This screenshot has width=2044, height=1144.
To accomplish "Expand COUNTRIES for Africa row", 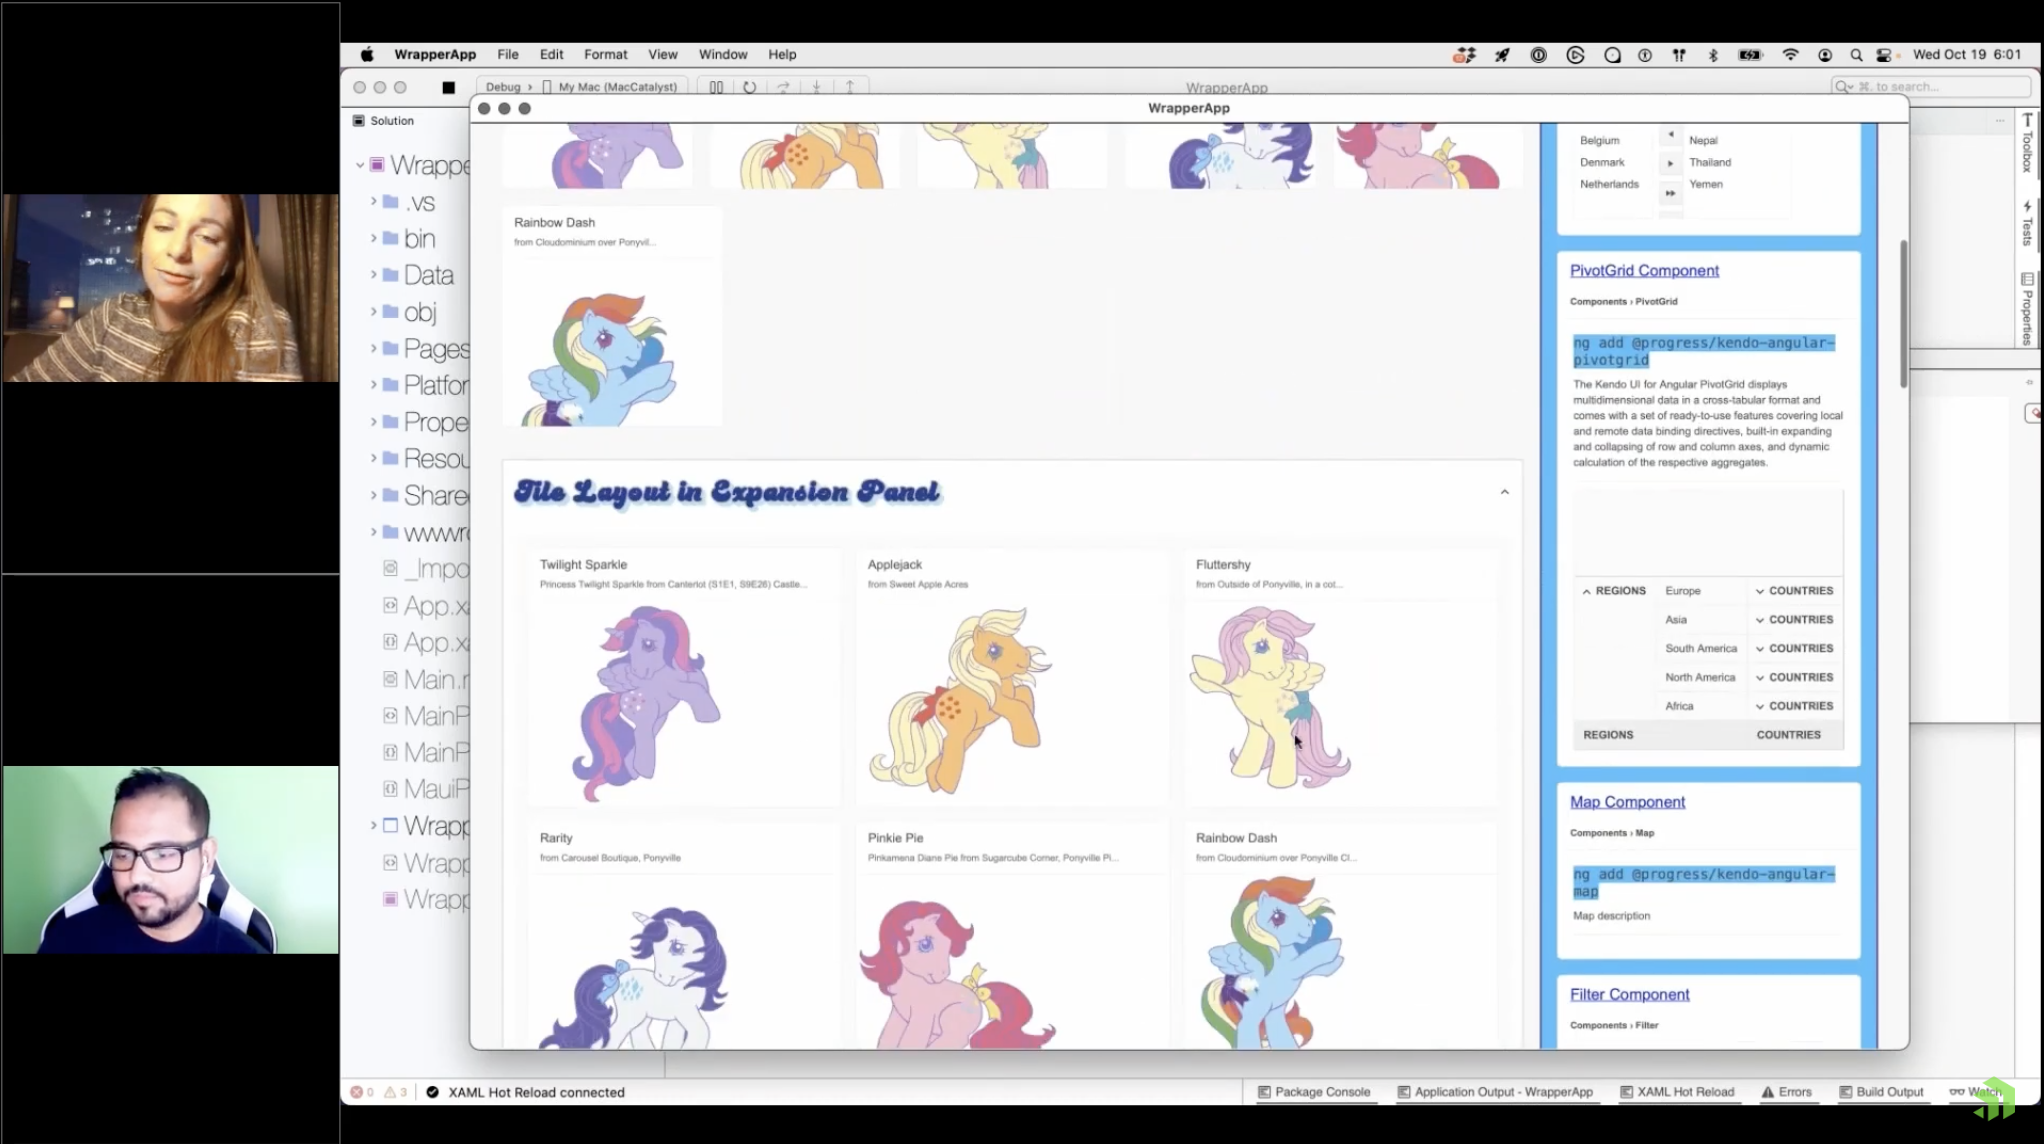I will click(1760, 707).
